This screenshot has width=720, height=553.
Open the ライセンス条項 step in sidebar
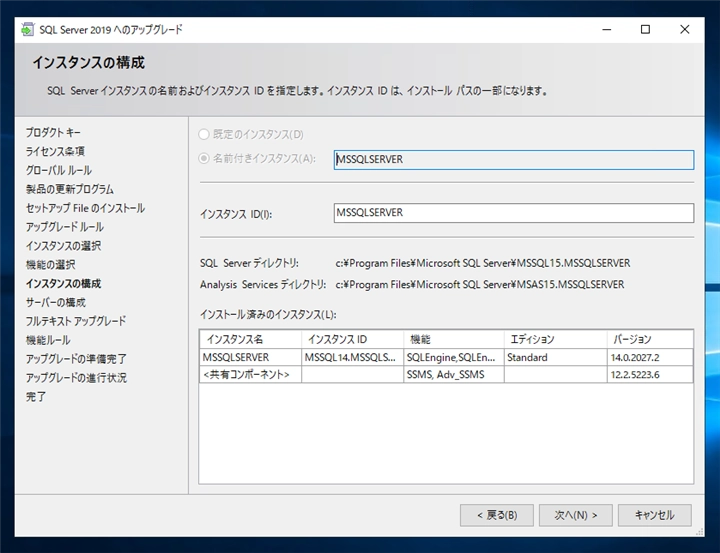pyautogui.click(x=55, y=152)
